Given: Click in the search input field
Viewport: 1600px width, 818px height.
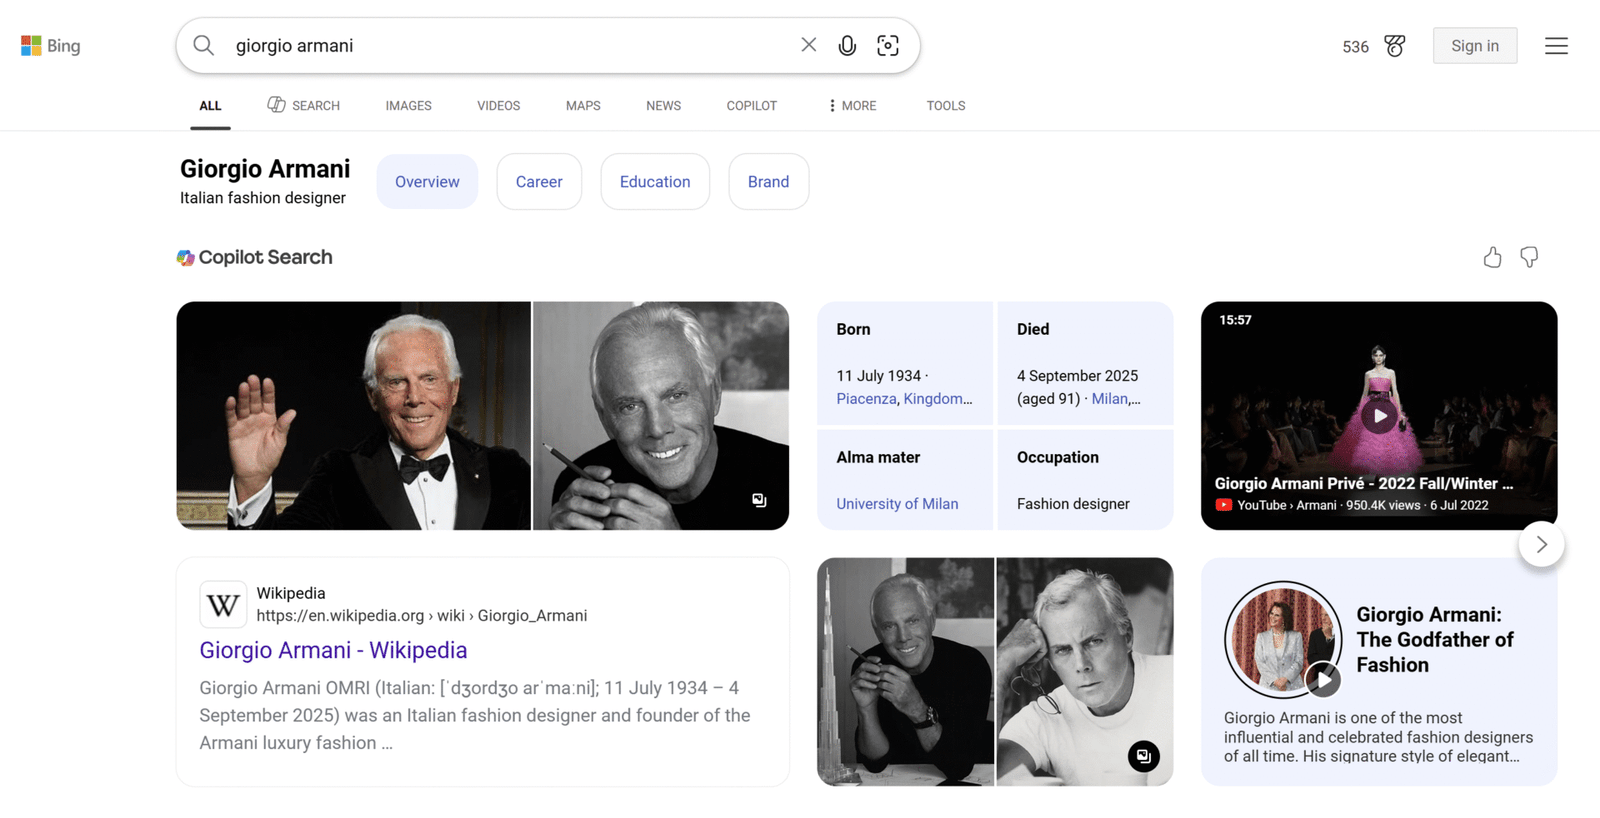Looking at the screenshot, I should [500, 46].
